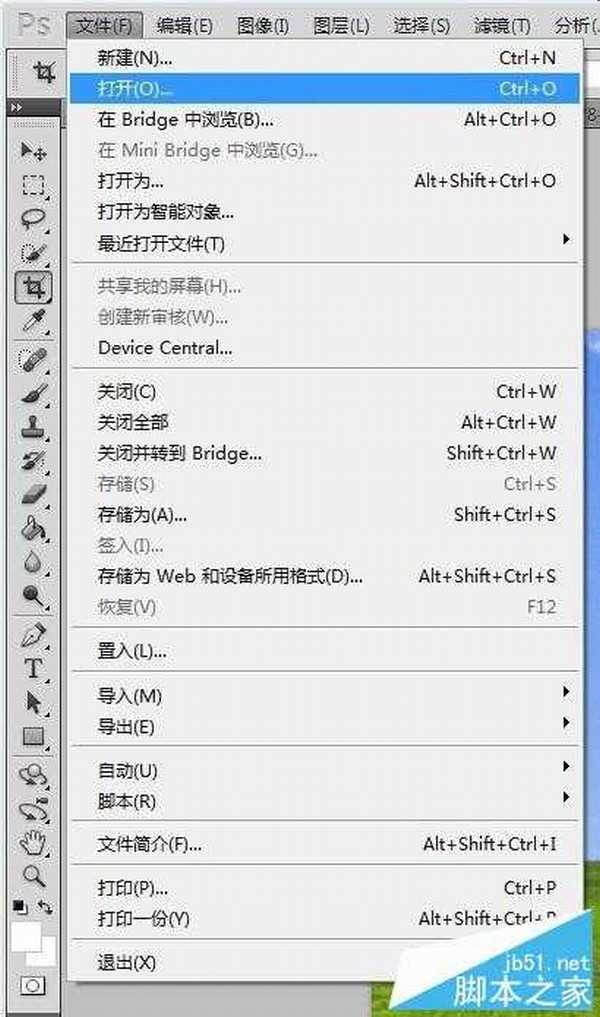This screenshot has height=1017, width=600.
Task: Select the Crop tool
Action: [34, 285]
